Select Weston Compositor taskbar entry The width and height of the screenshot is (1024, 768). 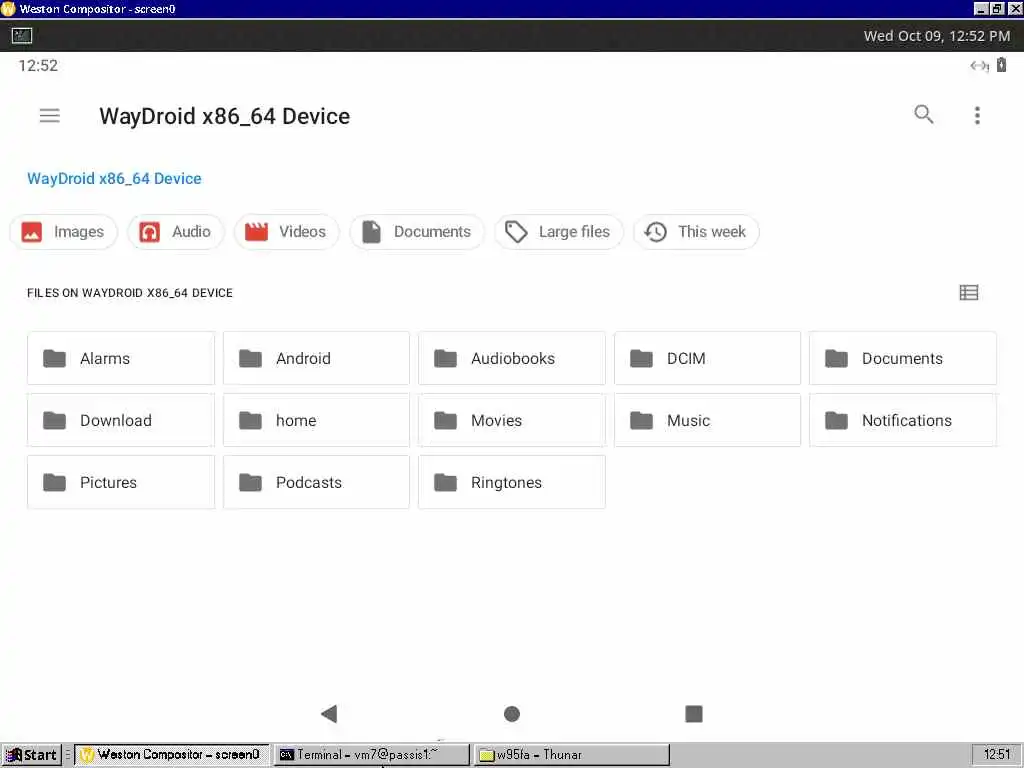pyautogui.click(x=171, y=754)
